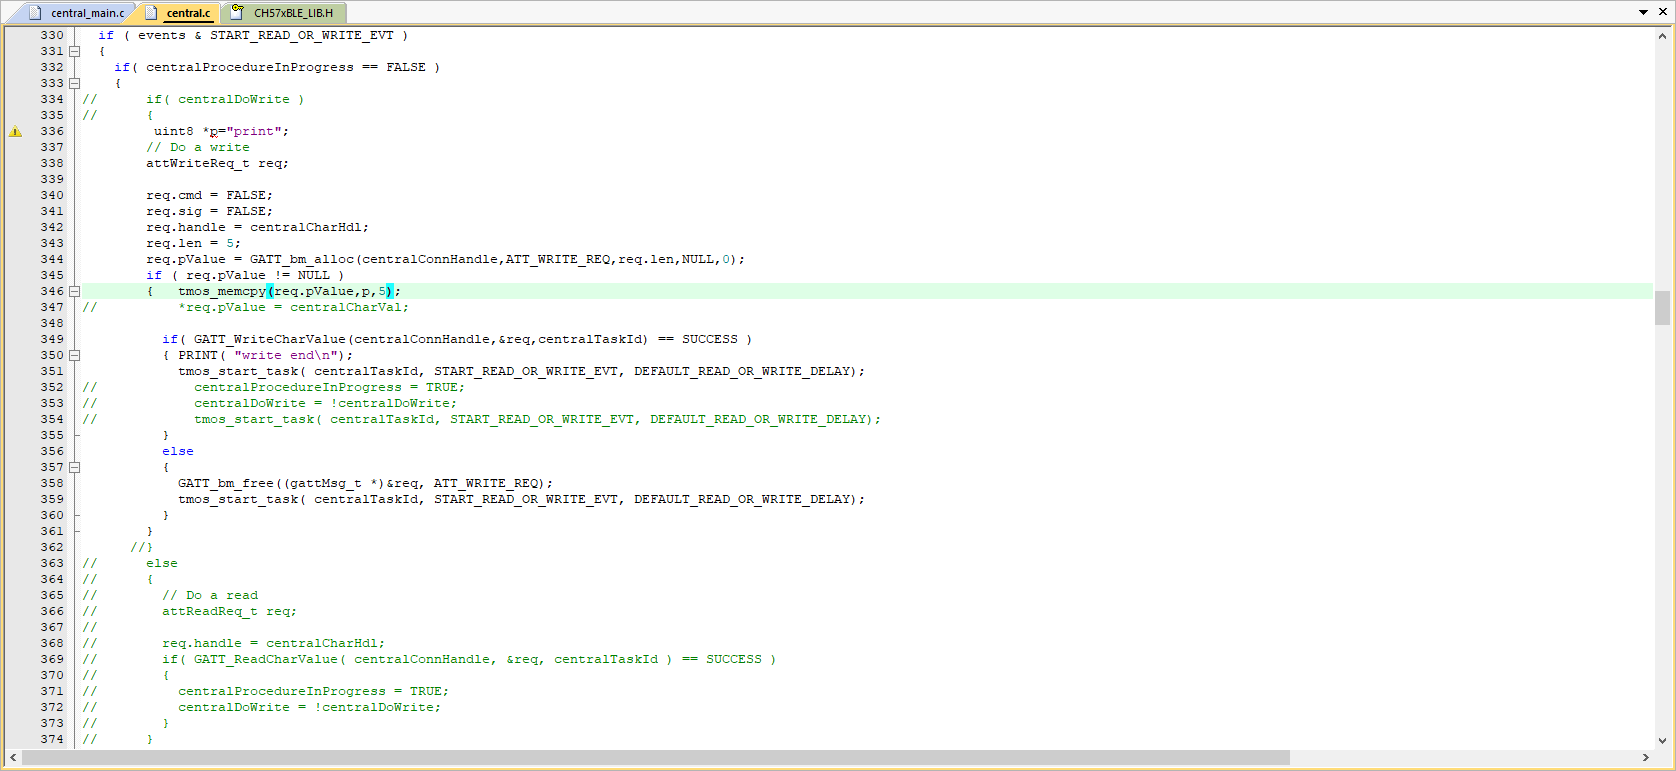Viewport: 1676px width, 771px height.
Task: Click 'NULL' on line 345 condition
Action: [x=313, y=275]
